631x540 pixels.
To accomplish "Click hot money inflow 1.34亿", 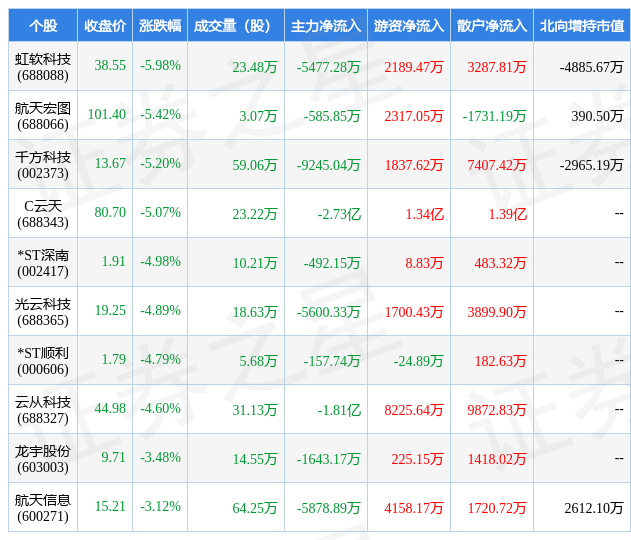I will click(x=425, y=214).
